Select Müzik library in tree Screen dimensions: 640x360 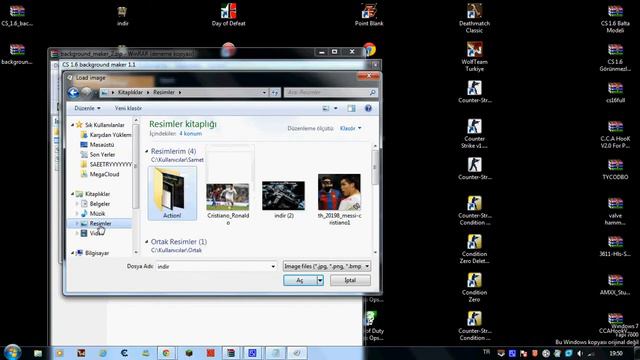coord(97,213)
